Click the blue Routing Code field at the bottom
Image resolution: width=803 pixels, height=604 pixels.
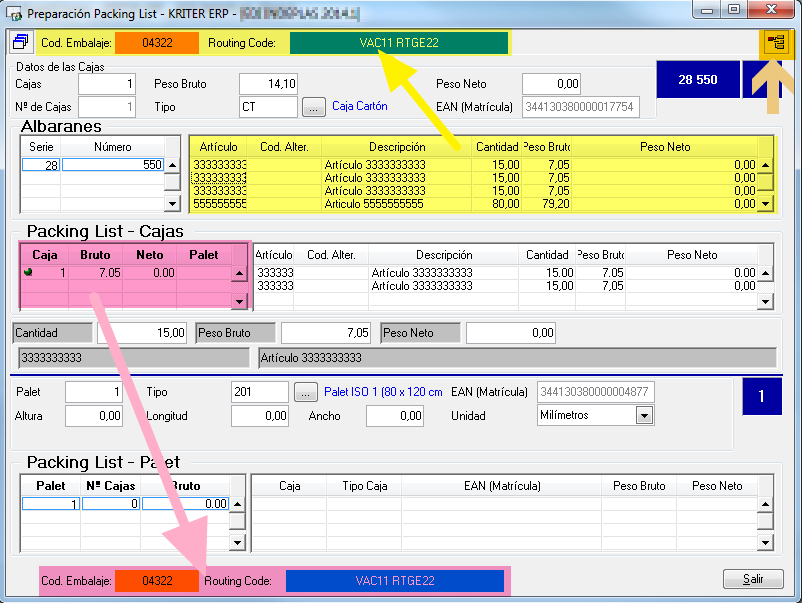395,581
